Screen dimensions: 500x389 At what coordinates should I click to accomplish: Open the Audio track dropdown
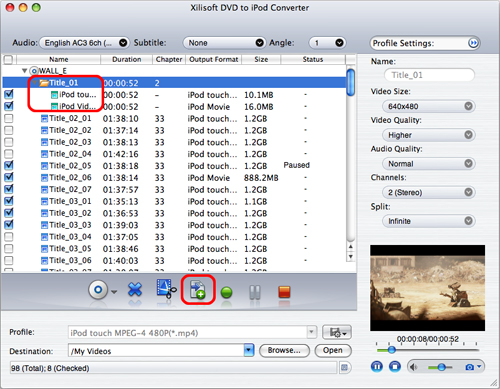(84, 43)
